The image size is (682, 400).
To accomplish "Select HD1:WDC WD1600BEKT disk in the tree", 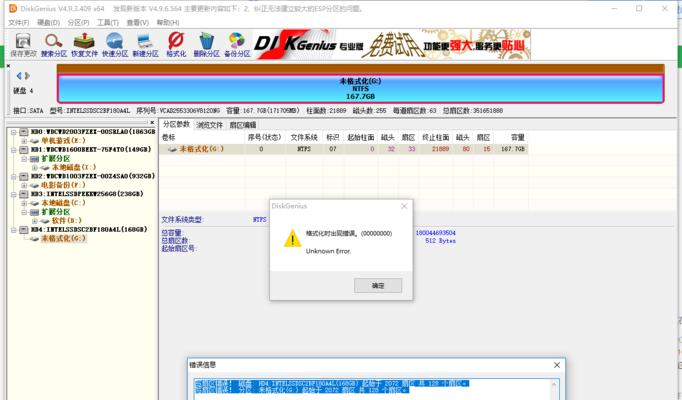I will (91, 150).
